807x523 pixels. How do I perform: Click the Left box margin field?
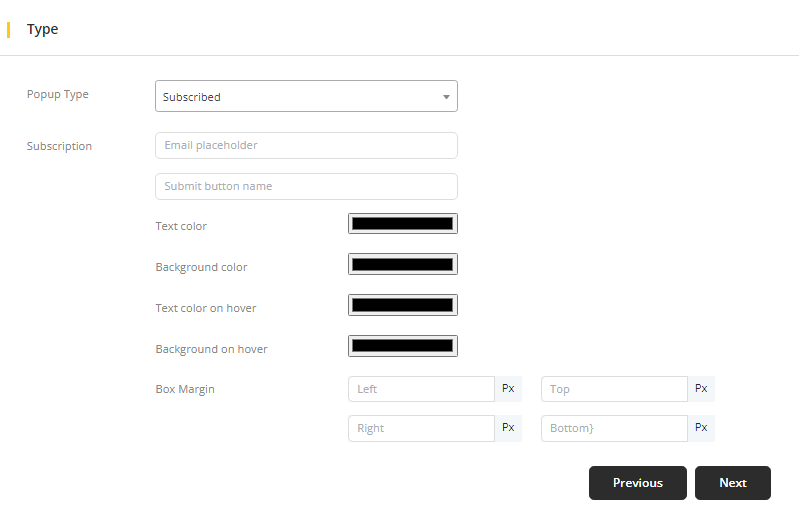[421, 389]
